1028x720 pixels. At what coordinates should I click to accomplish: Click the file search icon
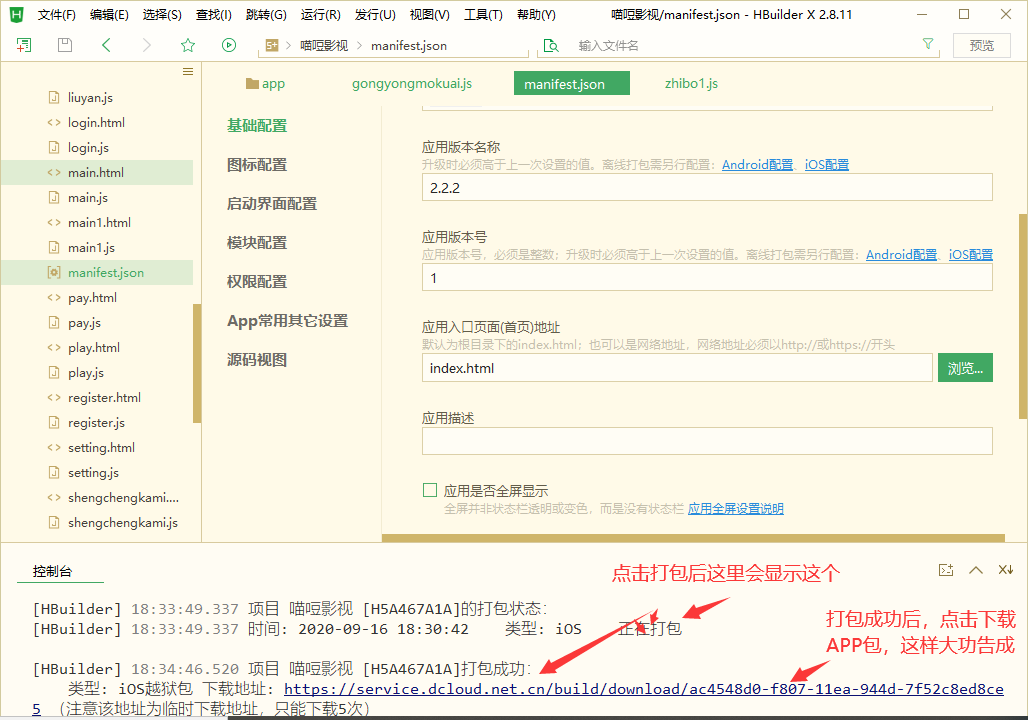[x=551, y=45]
